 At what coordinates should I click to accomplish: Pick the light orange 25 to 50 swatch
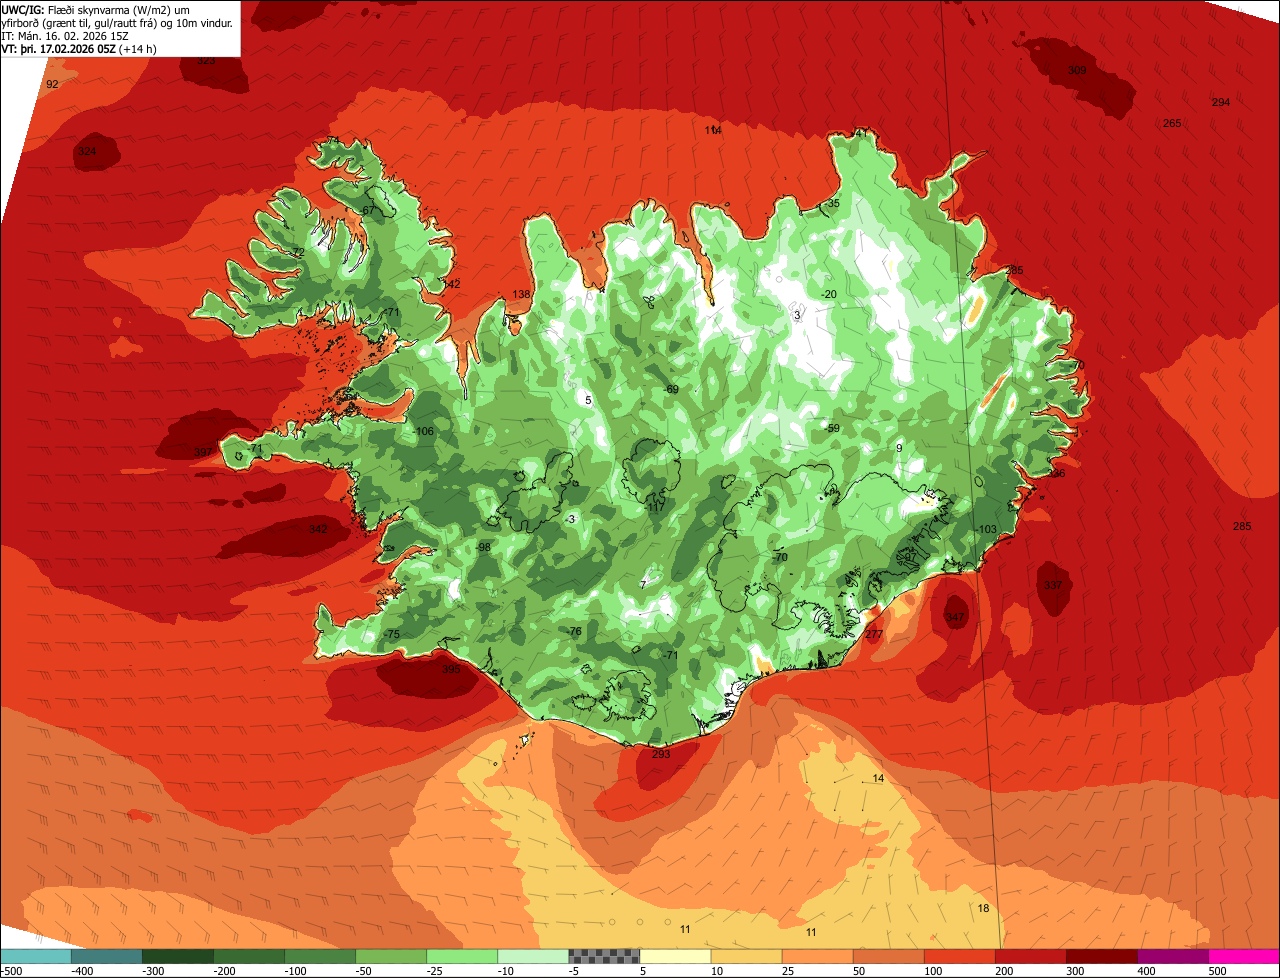point(817,956)
